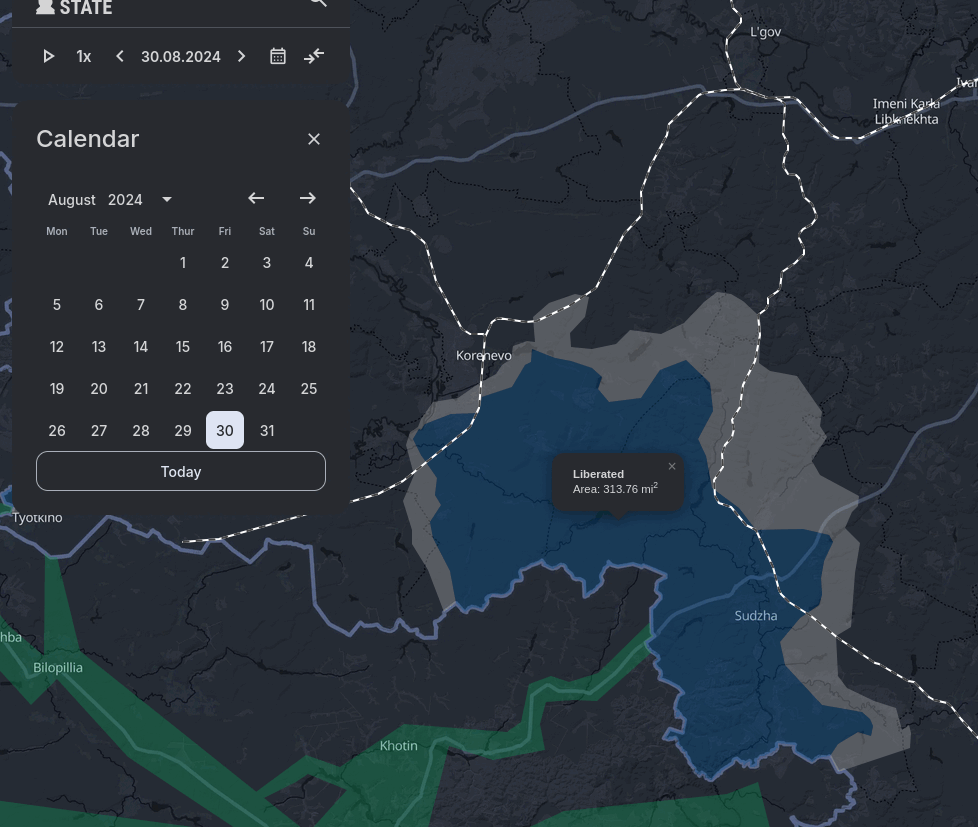
Task: Select August 23 in calendar
Action: click(x=225, y=389)
